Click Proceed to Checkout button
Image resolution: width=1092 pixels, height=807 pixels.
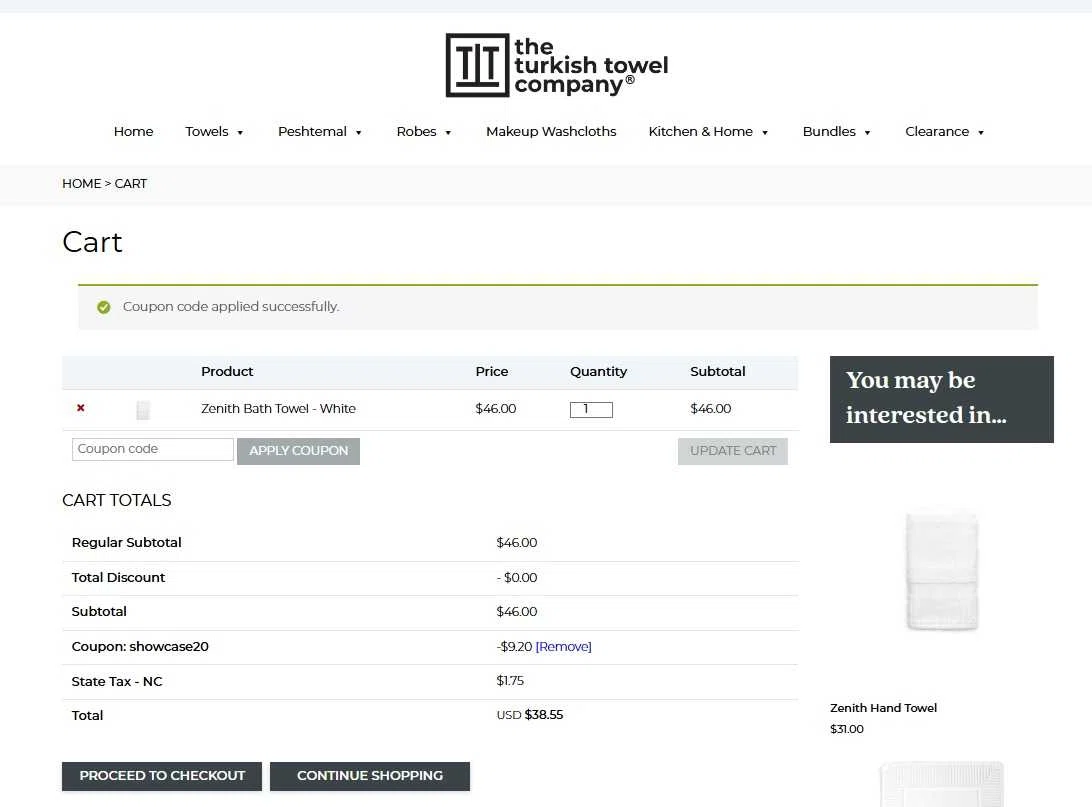click(162, 776)
